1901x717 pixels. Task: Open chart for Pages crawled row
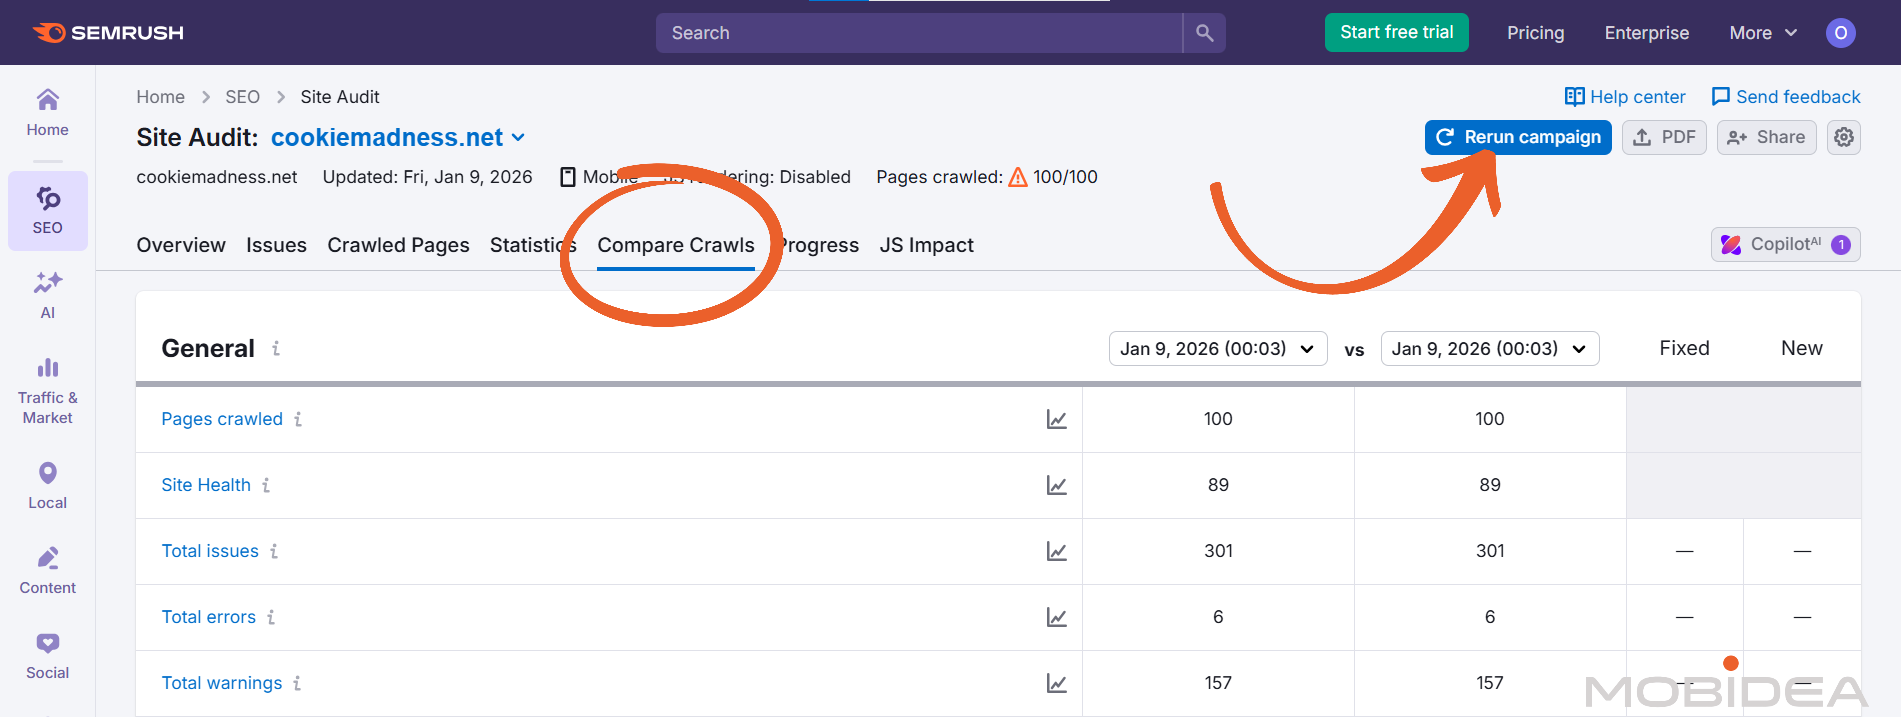tap(1056, 419)
